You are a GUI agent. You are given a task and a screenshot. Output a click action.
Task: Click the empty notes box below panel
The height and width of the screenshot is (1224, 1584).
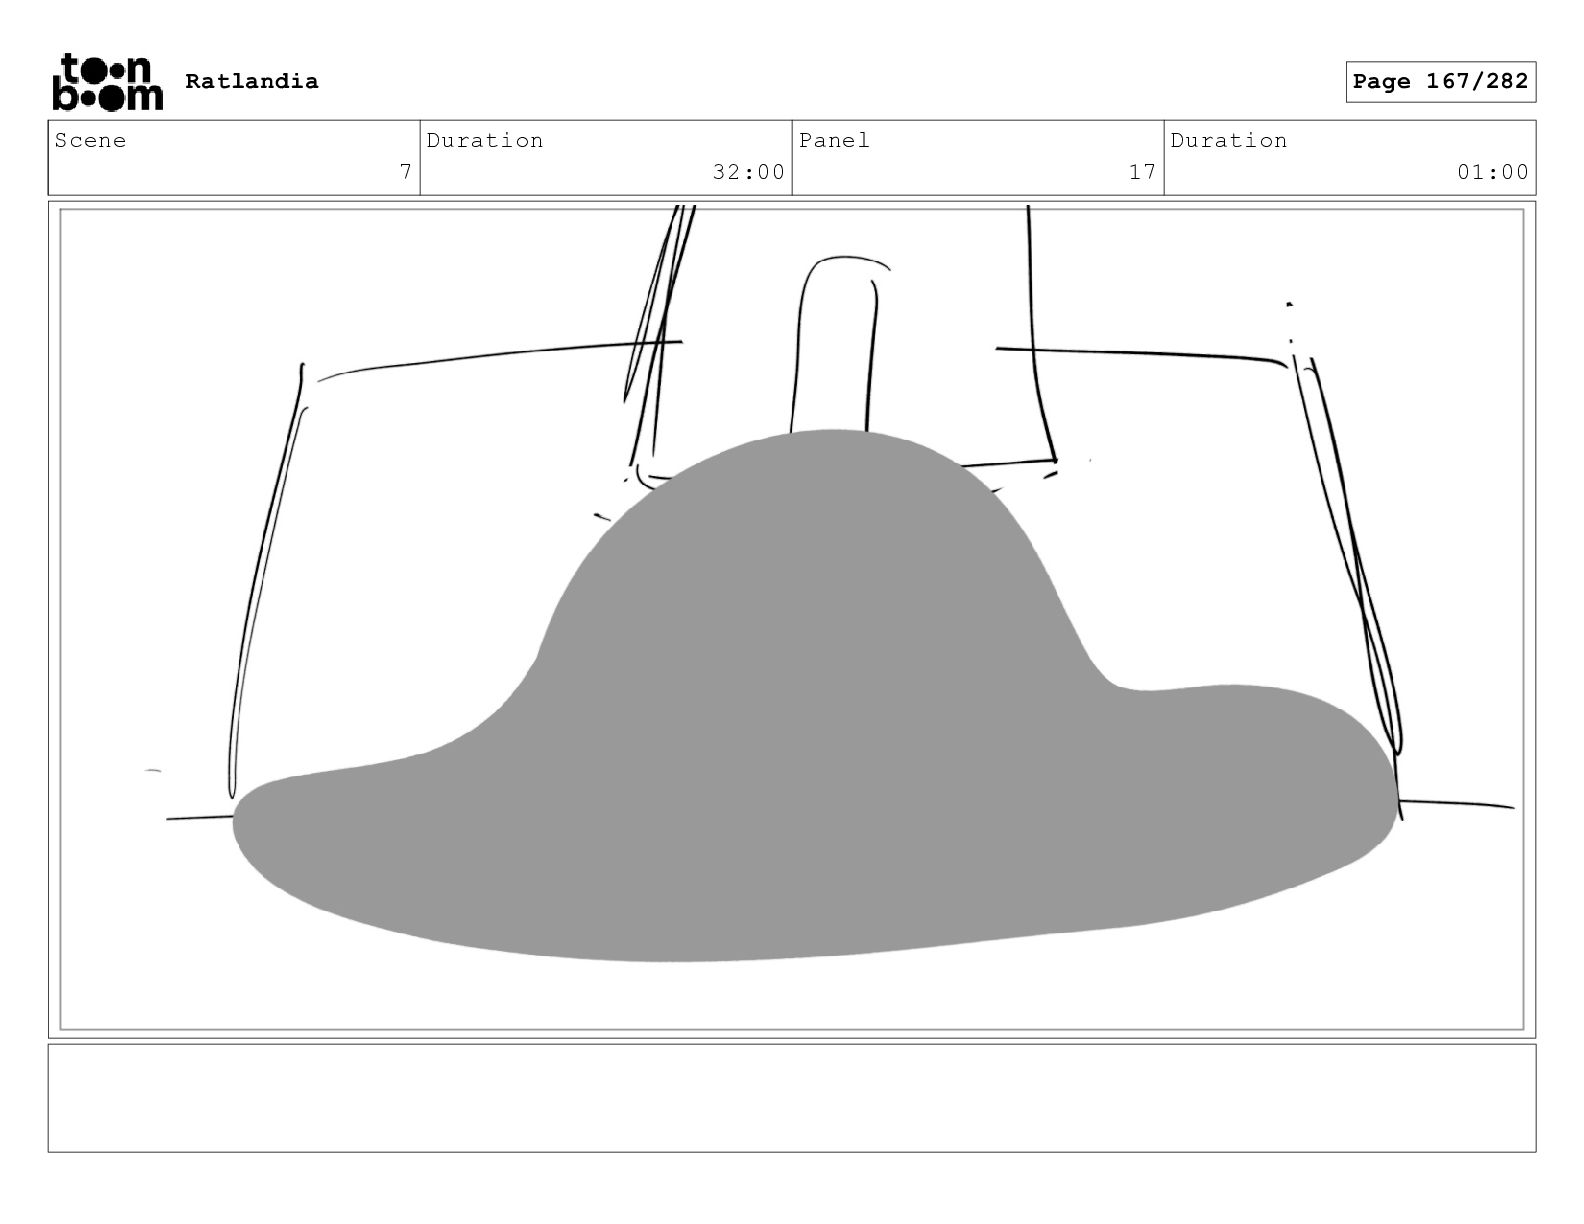tap(792, 1098)
